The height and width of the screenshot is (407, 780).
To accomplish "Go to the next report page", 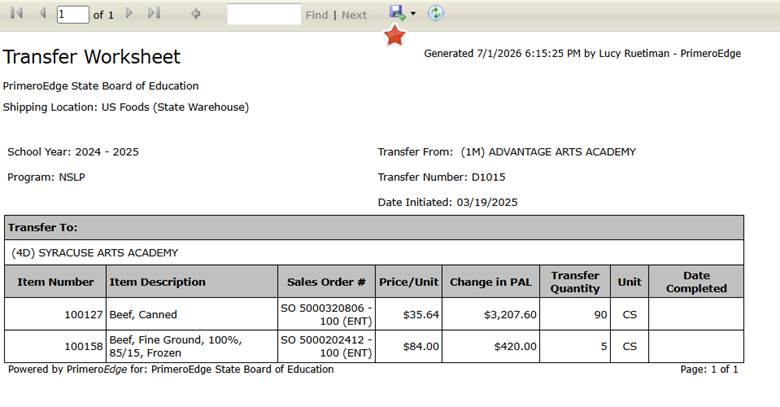I will click(129, 13).
